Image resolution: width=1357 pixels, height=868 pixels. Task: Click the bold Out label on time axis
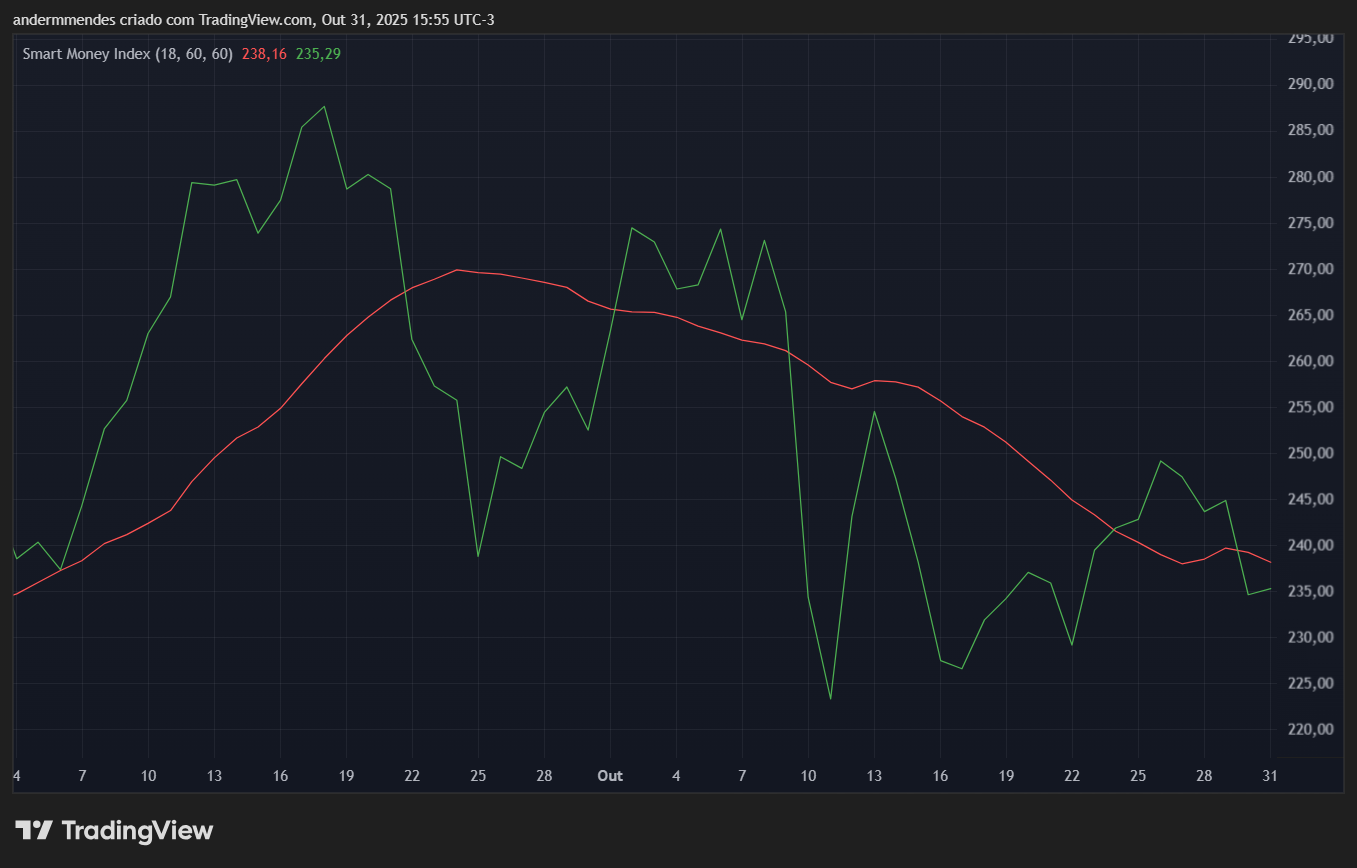pyautogui.click(x=610, y=776)
